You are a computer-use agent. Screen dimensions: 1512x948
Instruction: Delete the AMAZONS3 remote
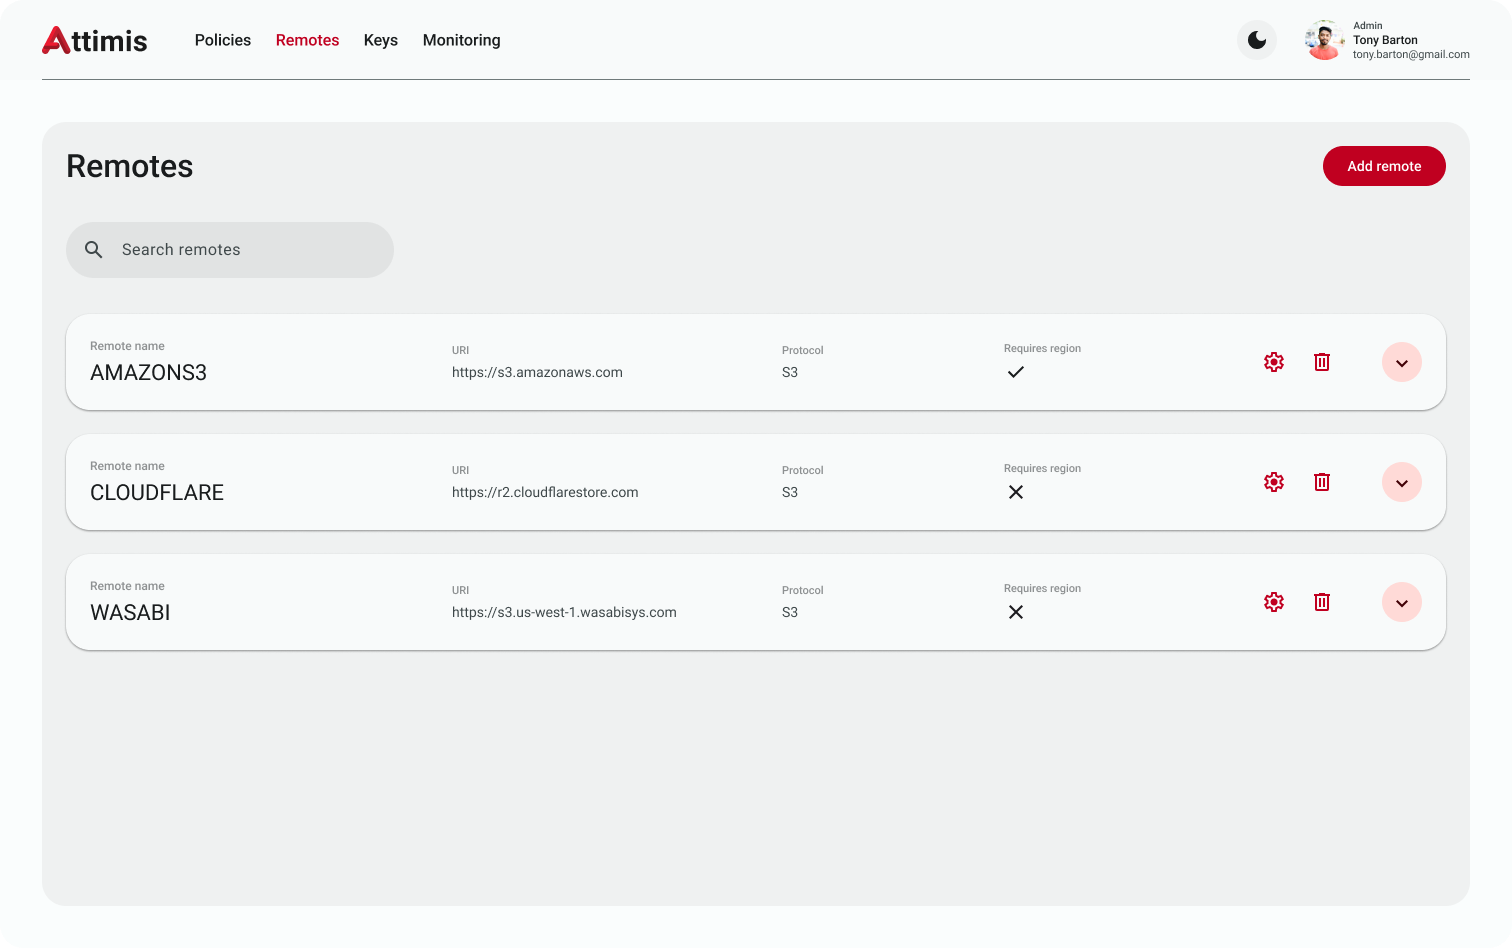click(x=1321, y=362)
